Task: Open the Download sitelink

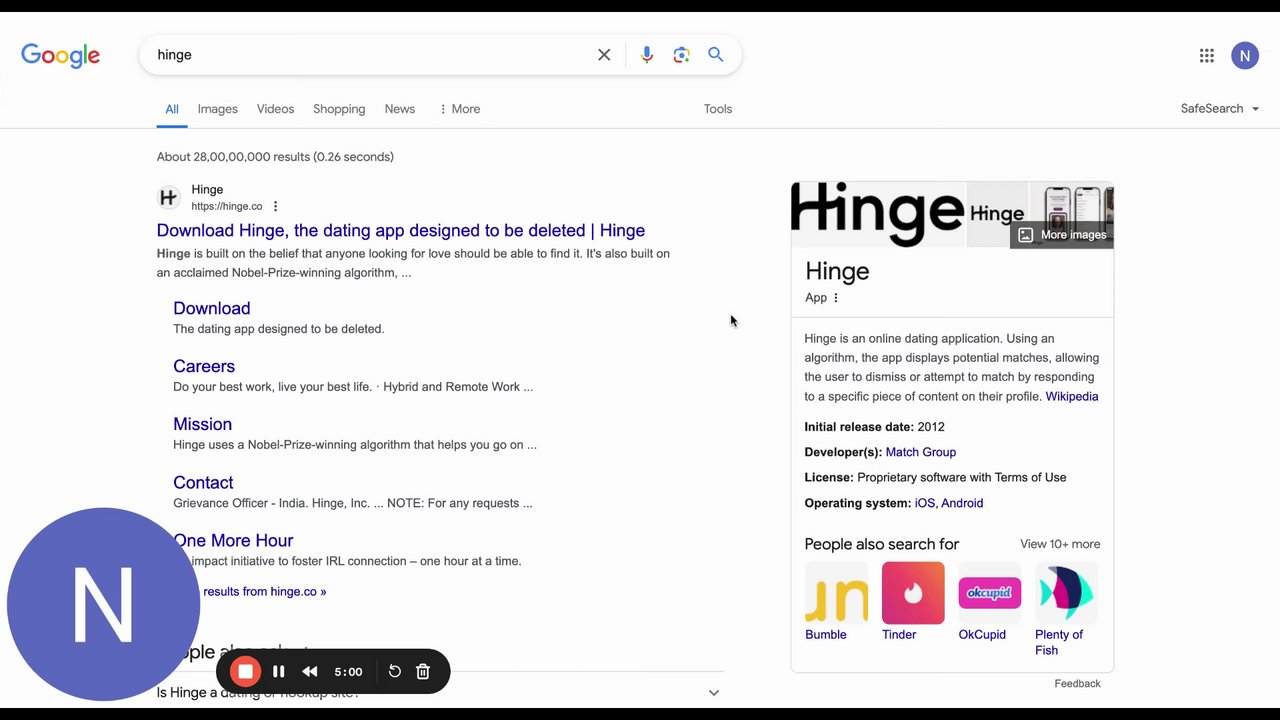Action: 212,309
